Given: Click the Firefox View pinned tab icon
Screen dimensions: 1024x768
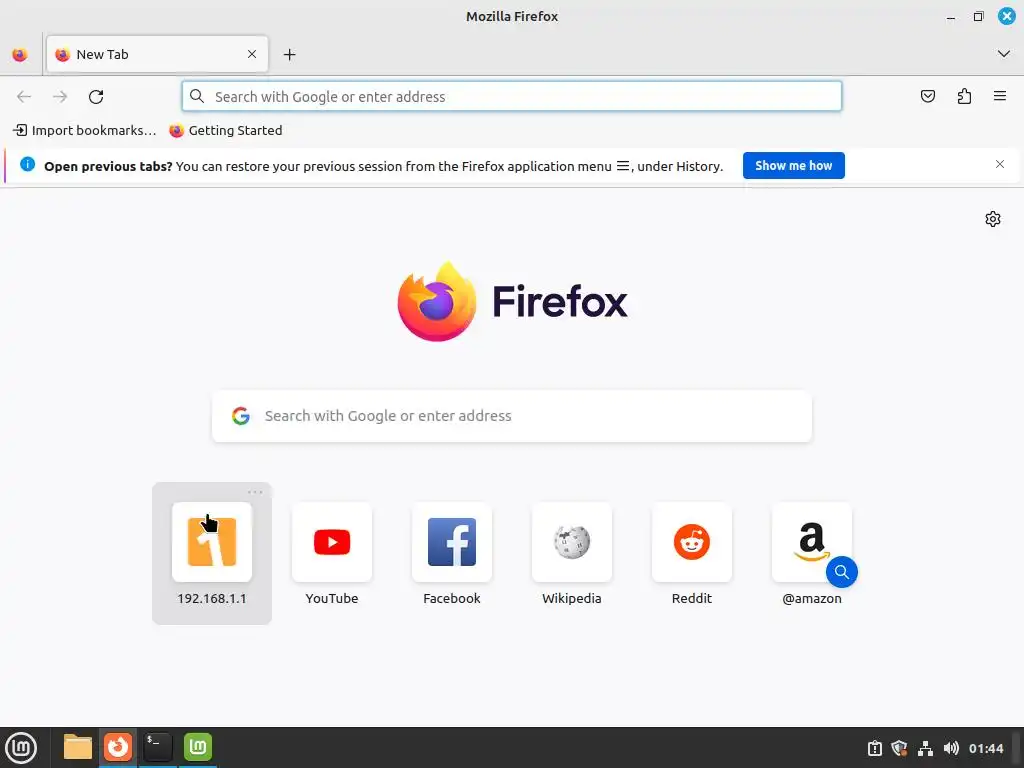Looking at the screenshot, I should (x=20, y=55).
